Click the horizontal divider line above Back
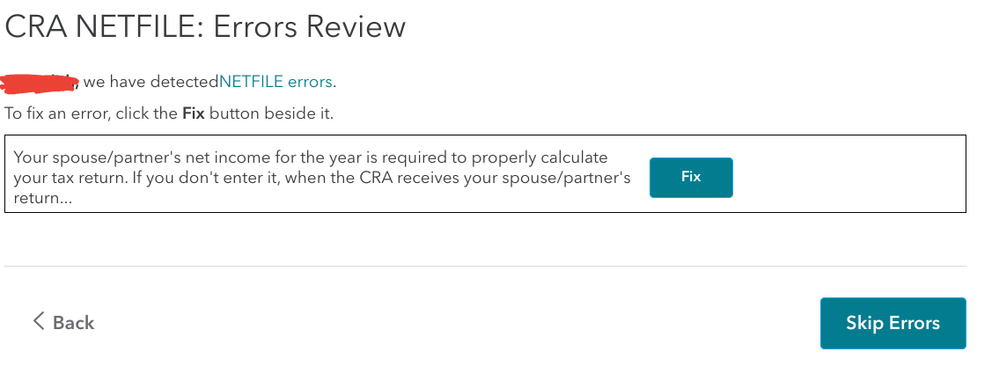The image size is (999, 388). click(x=485, y=266)
